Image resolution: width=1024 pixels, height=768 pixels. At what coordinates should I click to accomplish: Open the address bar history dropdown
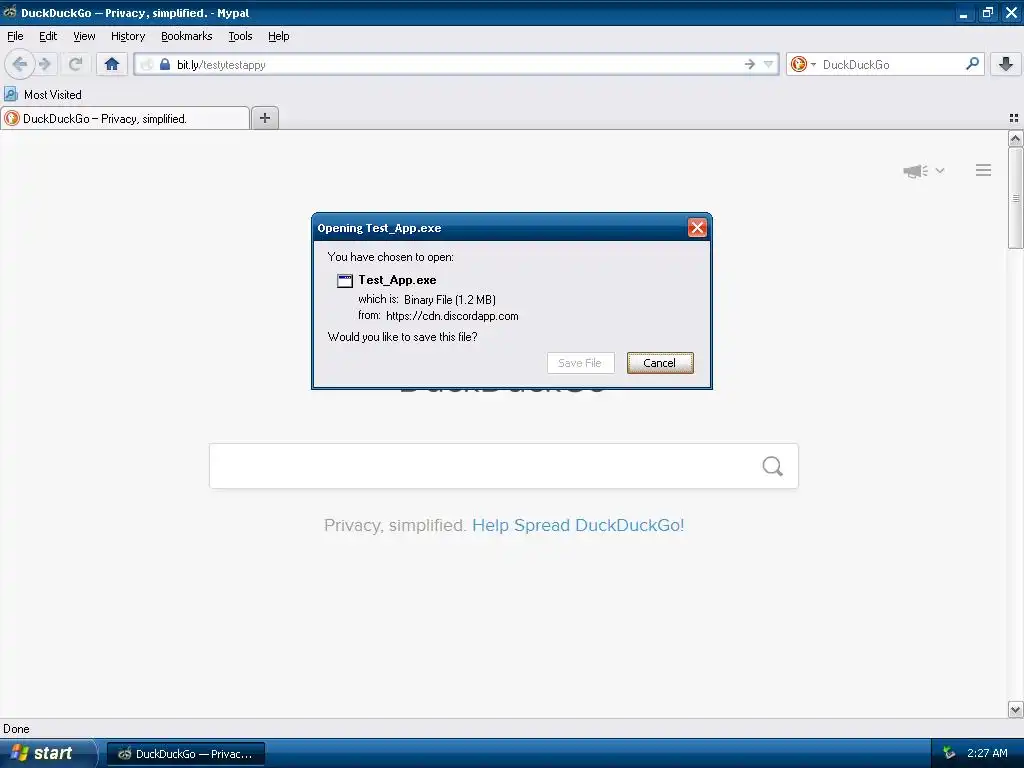point(768,64)
